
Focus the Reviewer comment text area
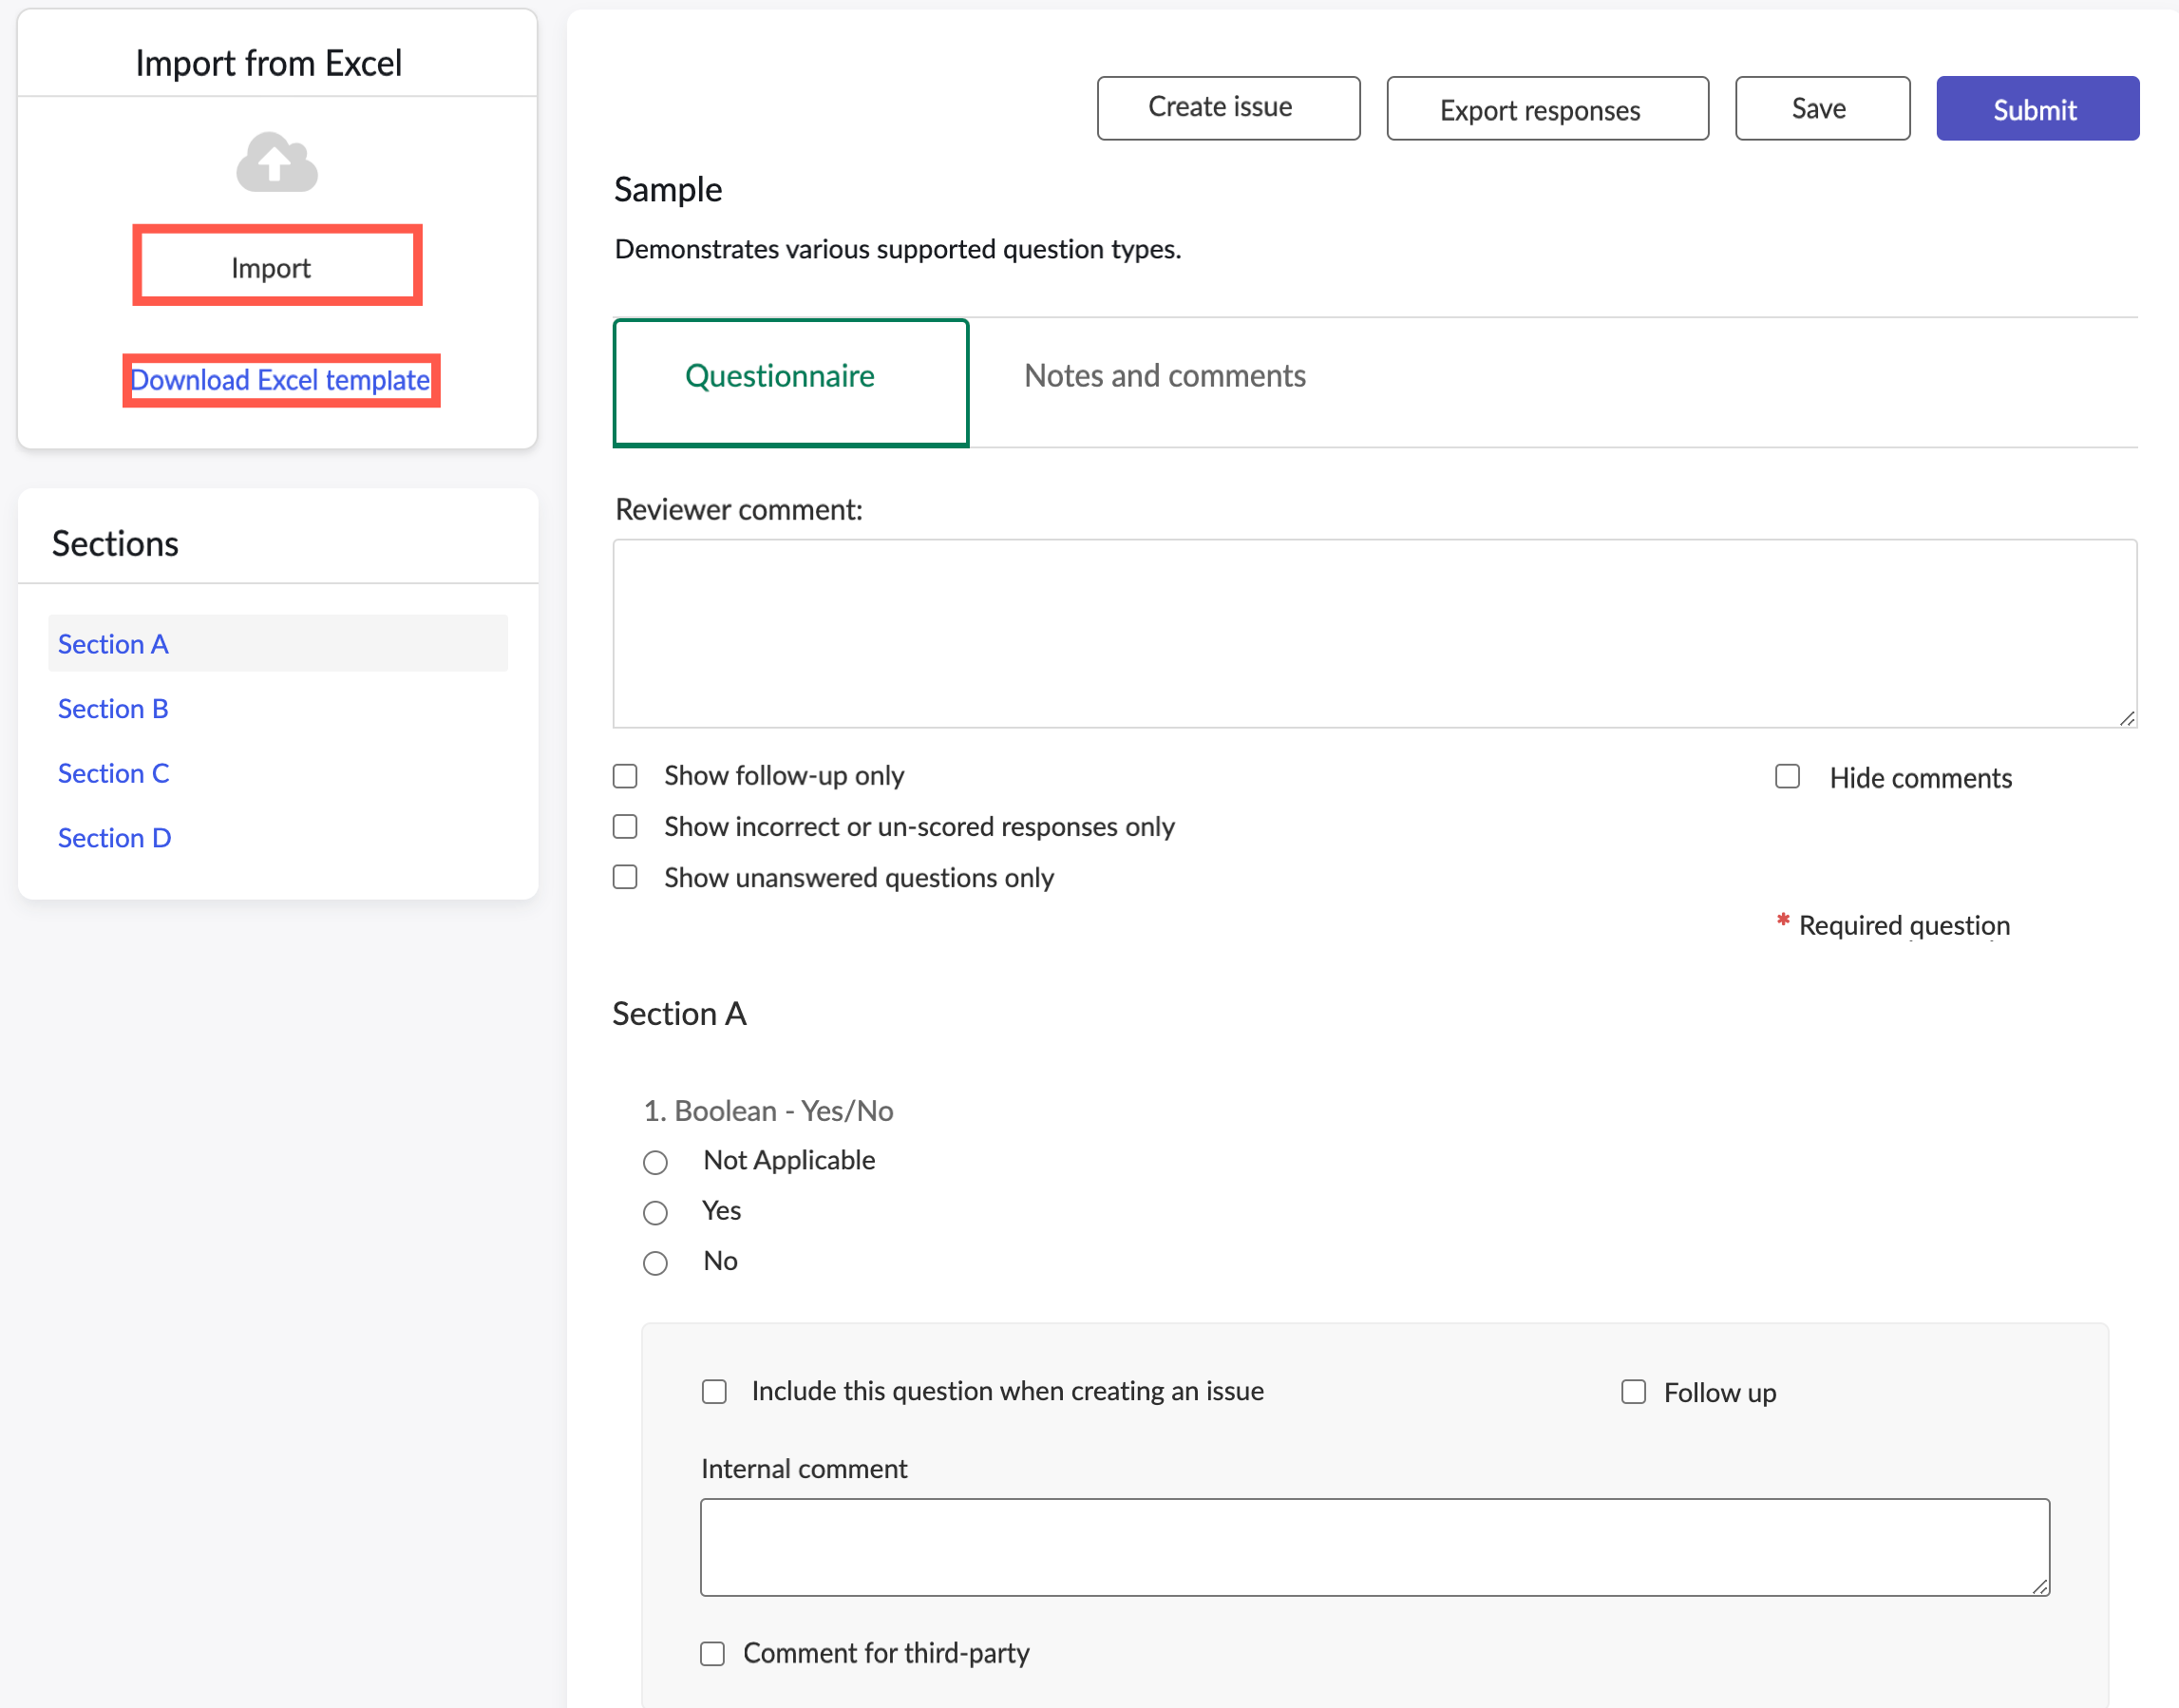click(1375, 634)
